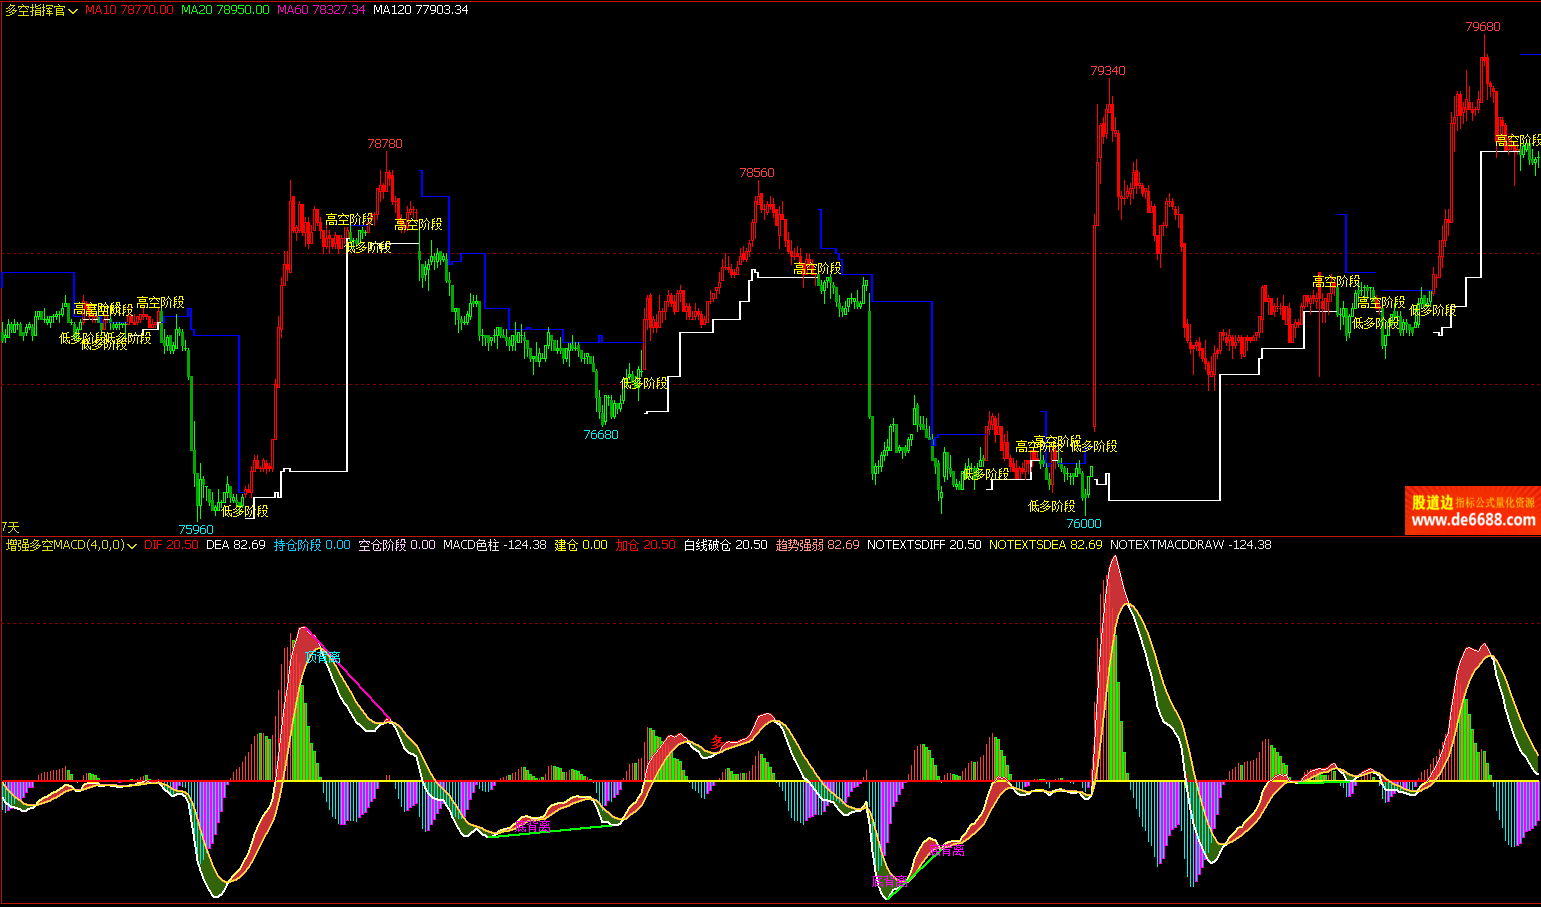
Task: Click the 79340 peak price marker
Action: (1107, 71)
